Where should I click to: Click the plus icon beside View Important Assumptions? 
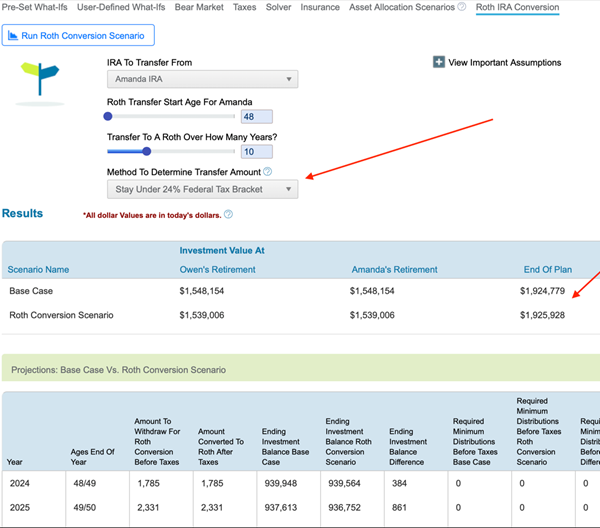click(x=439, y=62)
